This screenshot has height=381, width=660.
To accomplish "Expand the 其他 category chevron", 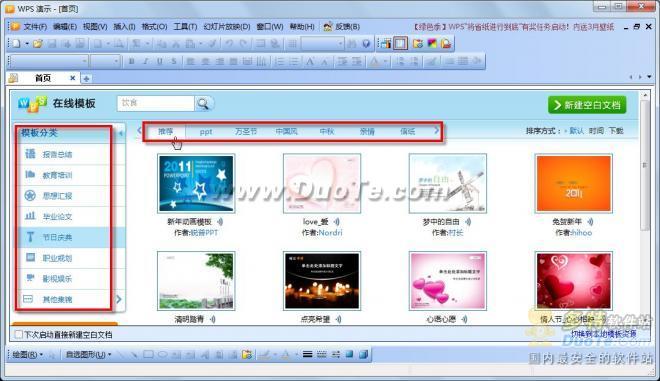I will pos(119,299).
